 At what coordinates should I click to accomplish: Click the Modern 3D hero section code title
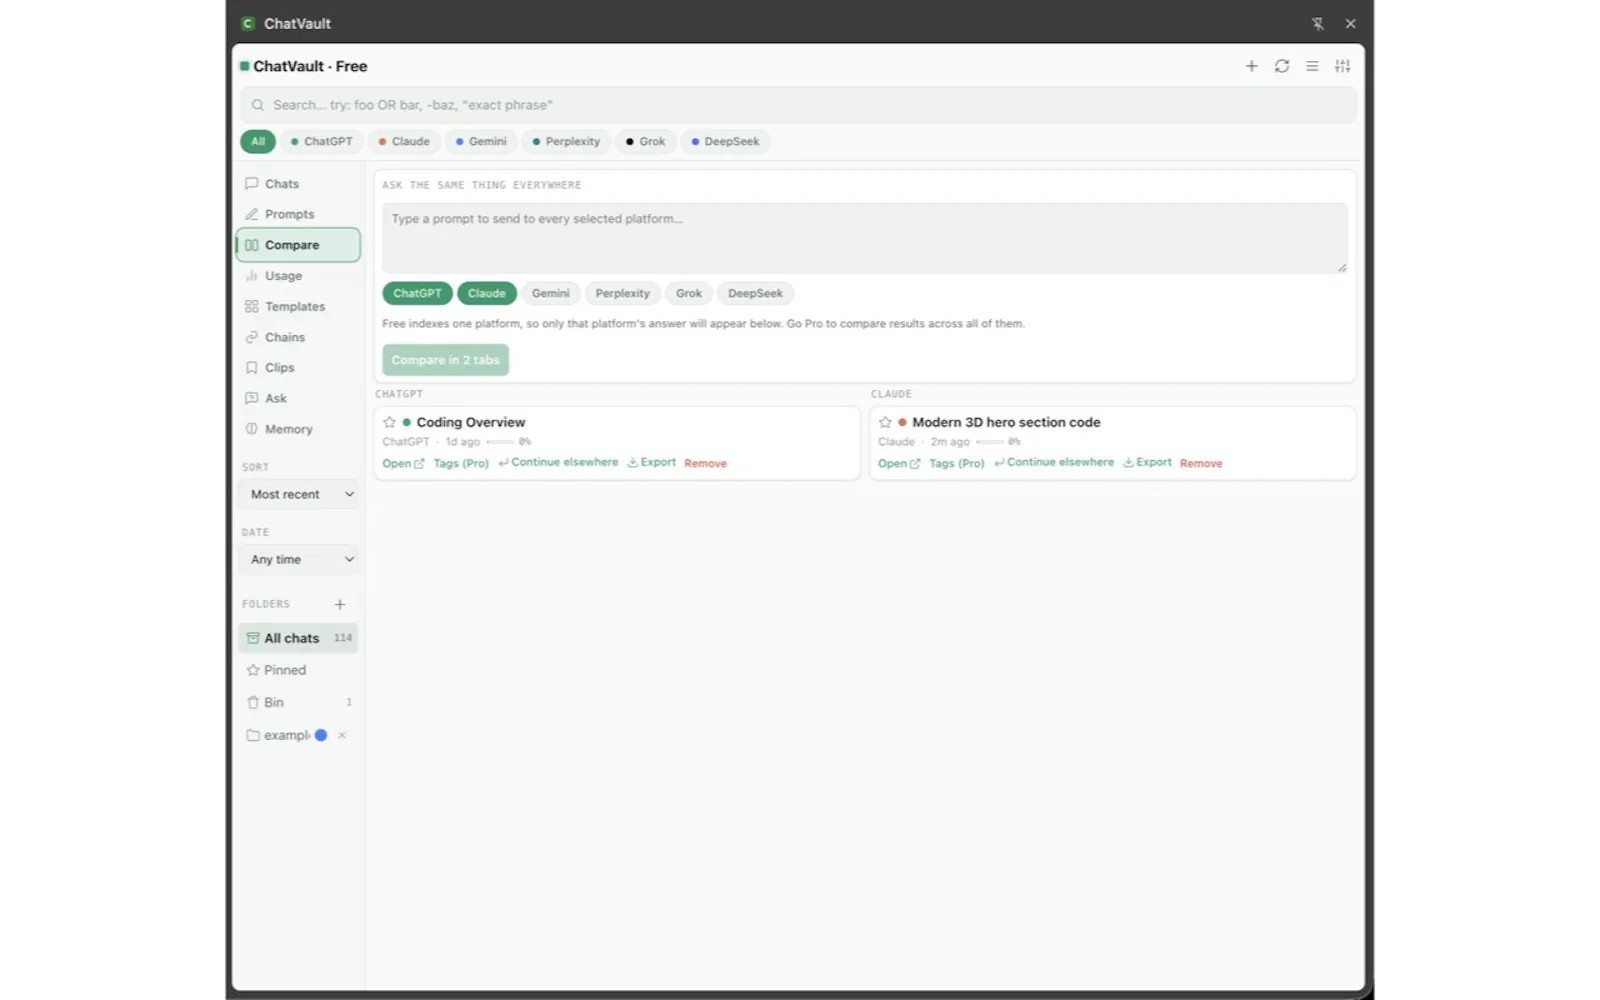tap(1006, 422)
